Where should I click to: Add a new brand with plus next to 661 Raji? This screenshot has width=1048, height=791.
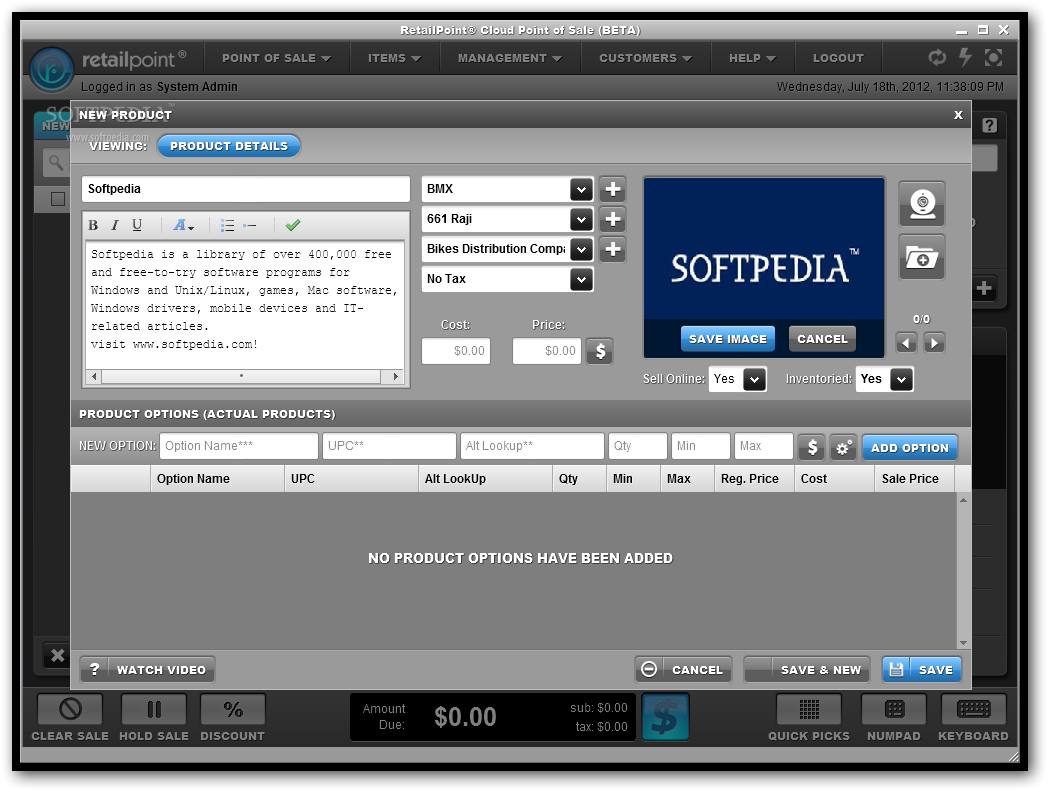click(x=612, y=219)
